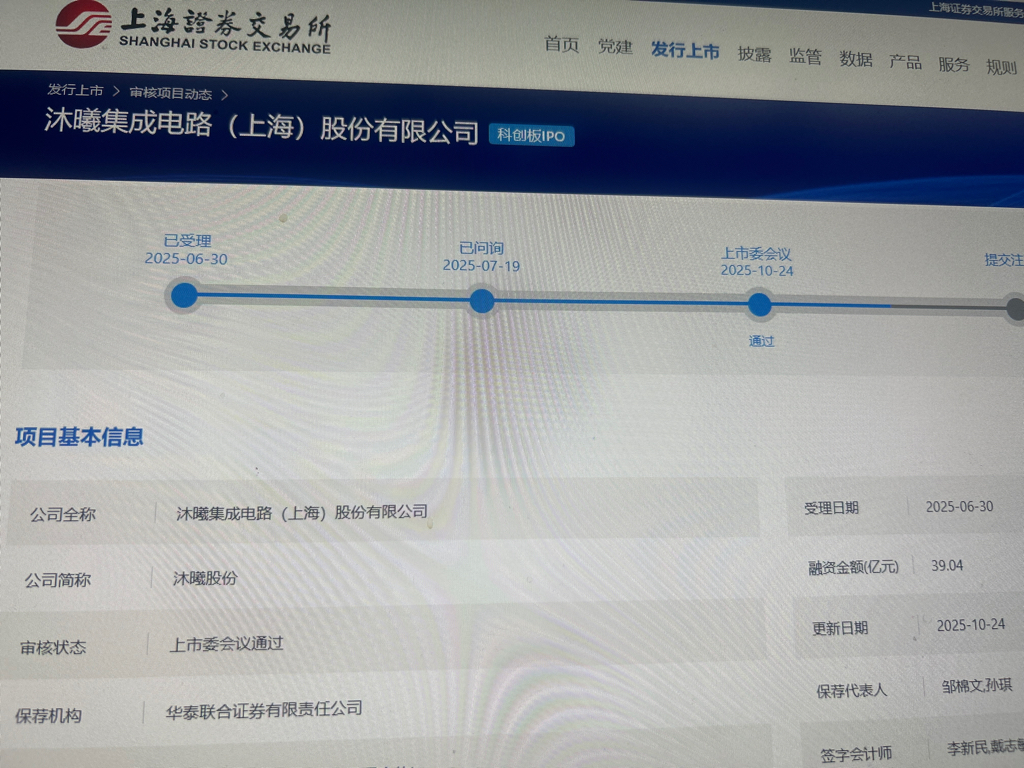Image resolution: width=1024 pixels, height=768 pixels.
Task: Click the 保荐代表人 label
Action: tap(852, 690)
